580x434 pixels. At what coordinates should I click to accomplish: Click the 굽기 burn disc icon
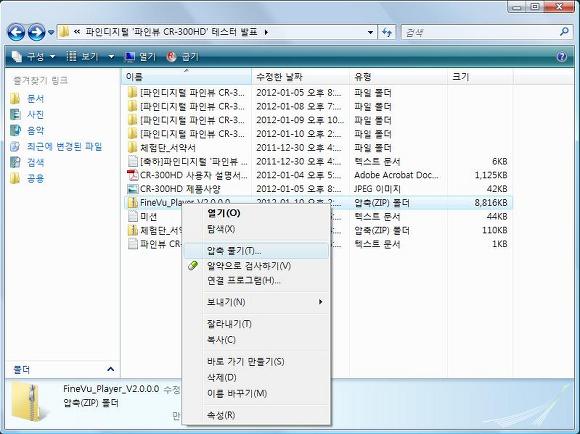[x=172, y=57]
